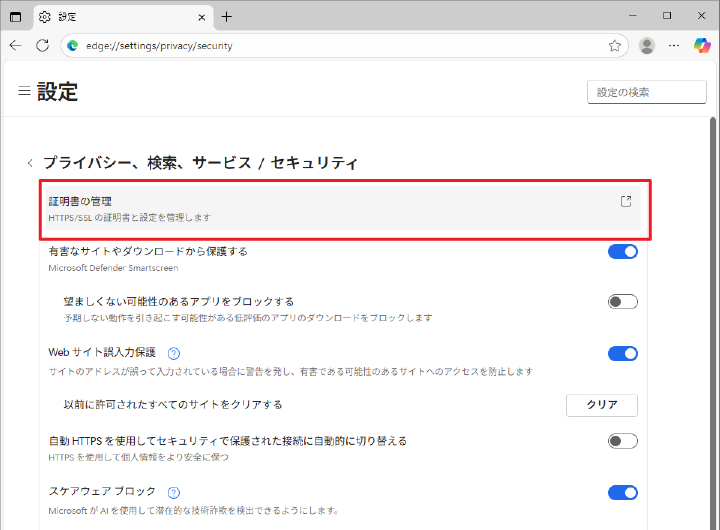This screenshot has height=530, width=720.
Task: Click the help icon beside Webサイト誤入力保護
Action: point(174,353)
